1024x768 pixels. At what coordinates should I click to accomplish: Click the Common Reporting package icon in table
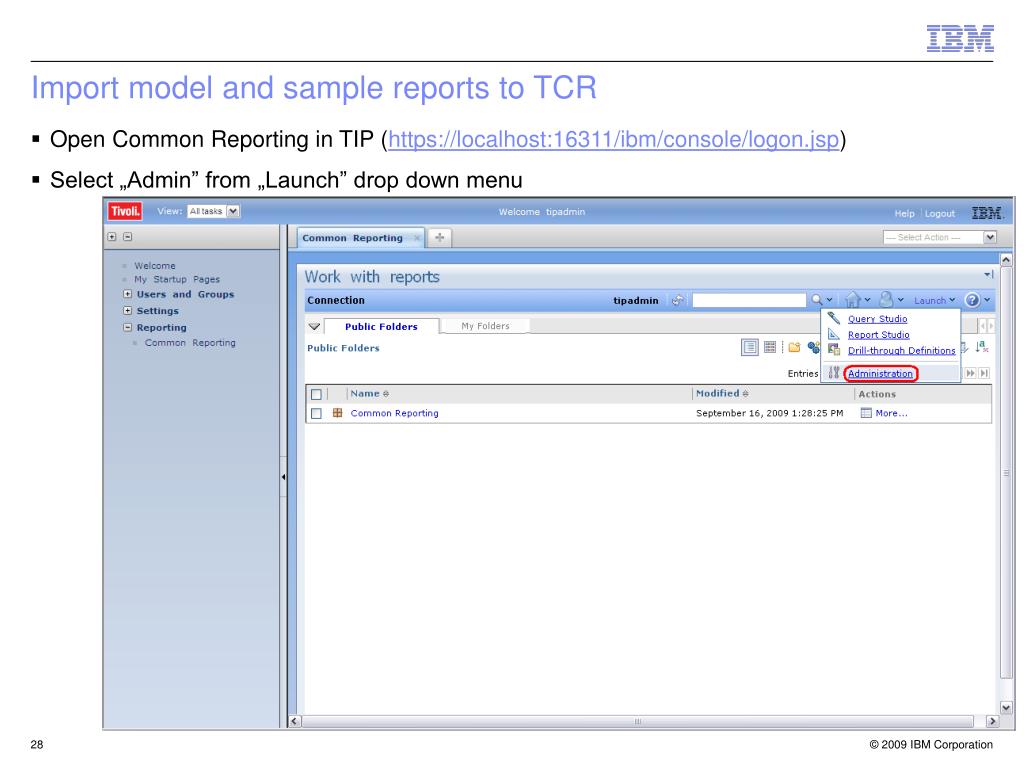tap(338, 413)
